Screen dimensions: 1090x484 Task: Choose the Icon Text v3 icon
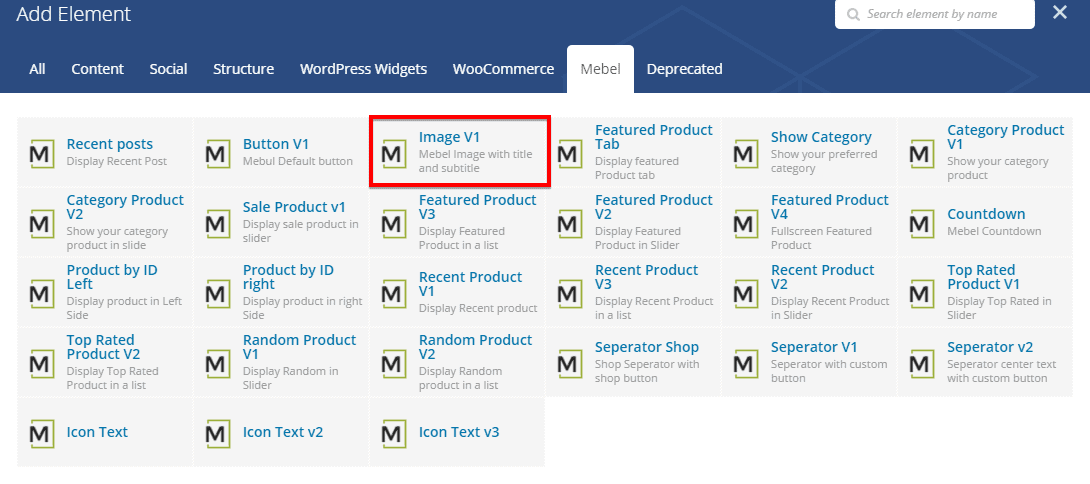point(393,433)
